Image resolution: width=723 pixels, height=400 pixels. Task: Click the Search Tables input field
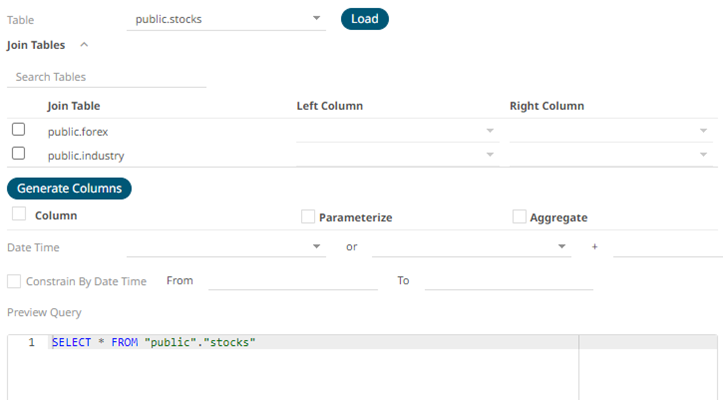coord(106,77)
